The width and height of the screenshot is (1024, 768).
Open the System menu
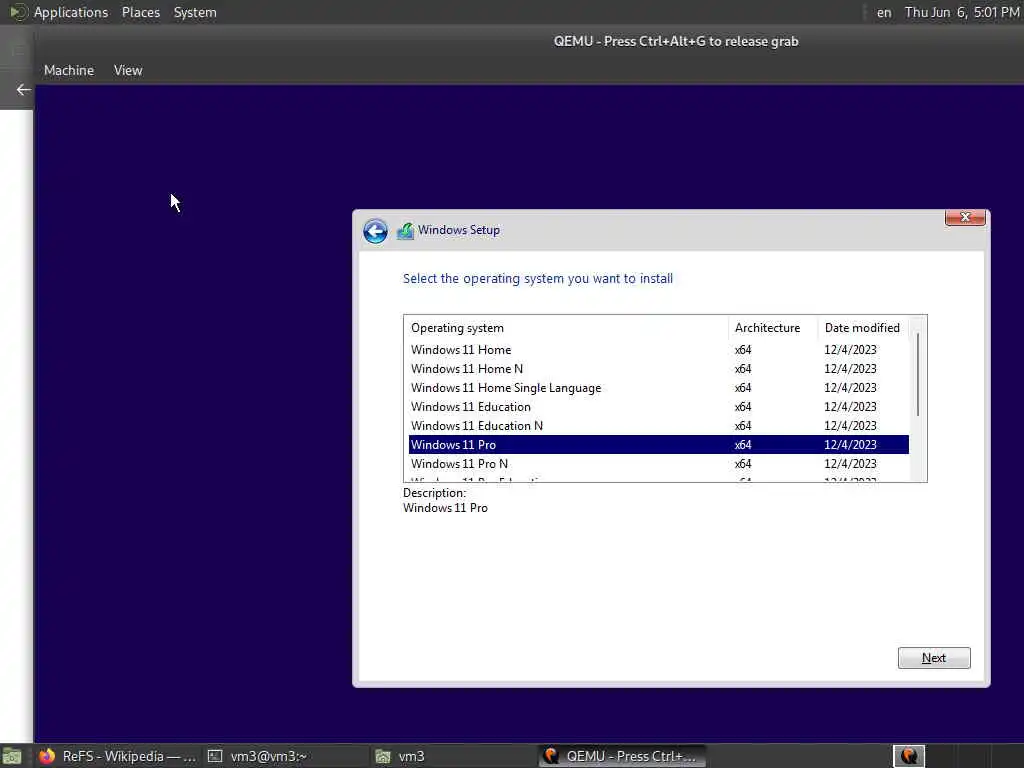click(x=195, y=12)
